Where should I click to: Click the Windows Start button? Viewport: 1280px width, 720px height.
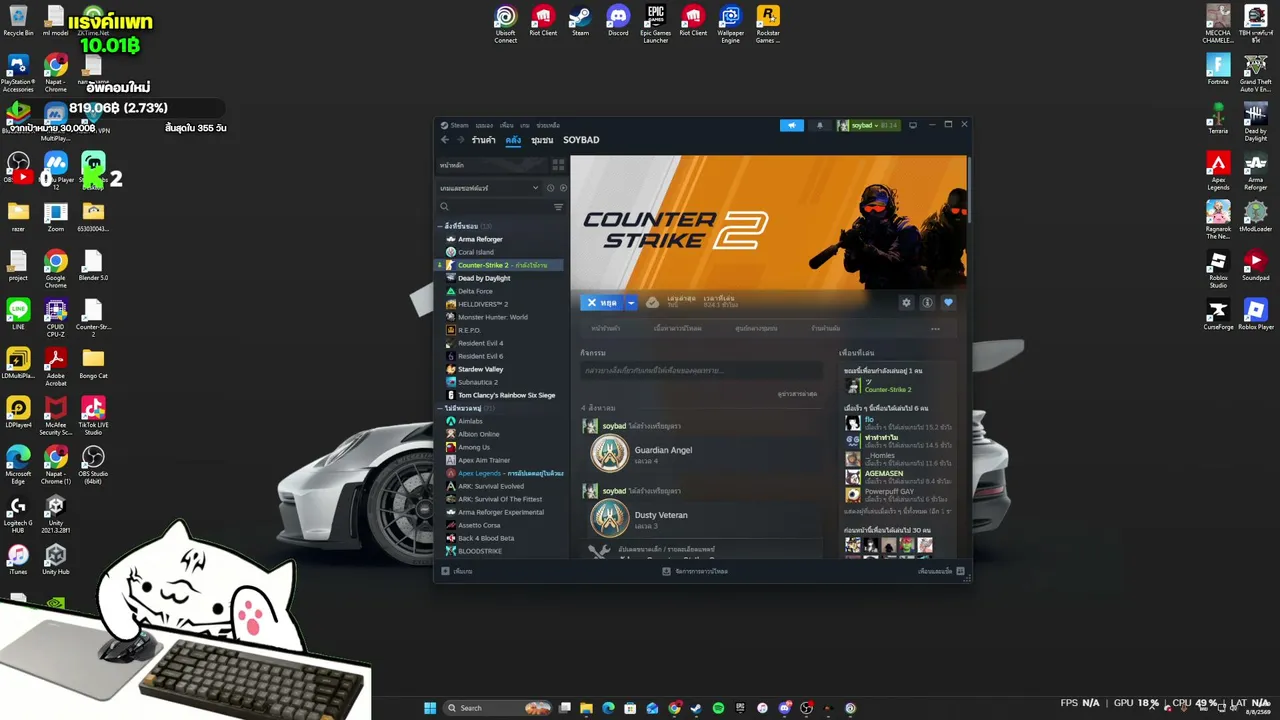click(x=430, y=708)
